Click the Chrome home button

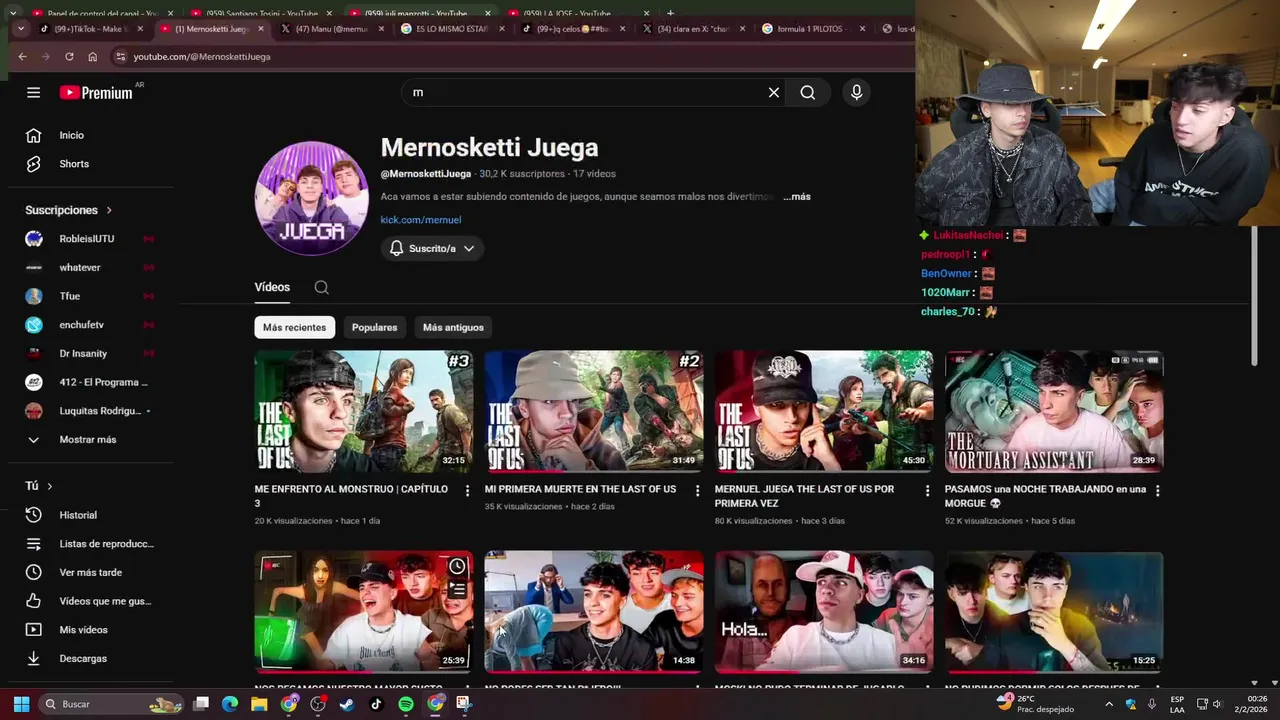tap(92, 57)
